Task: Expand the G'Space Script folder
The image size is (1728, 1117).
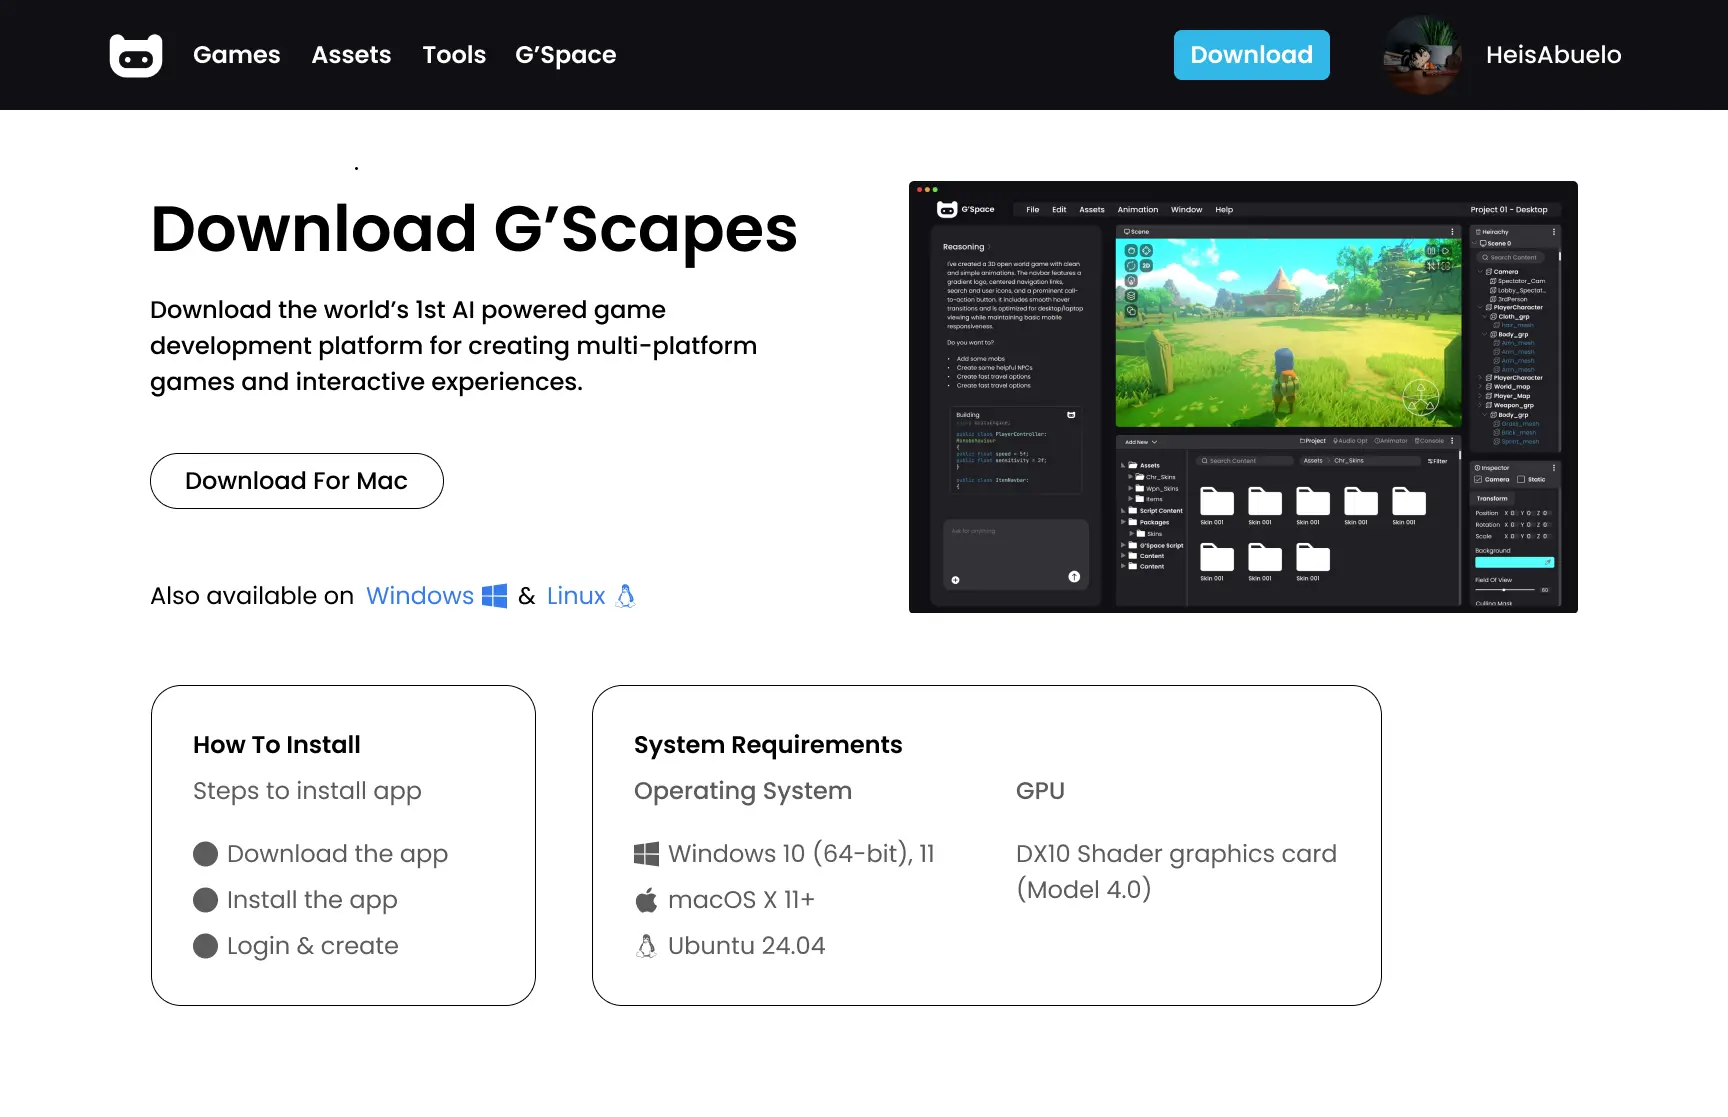Action: pyautogui.click(x=1123, y=545)
